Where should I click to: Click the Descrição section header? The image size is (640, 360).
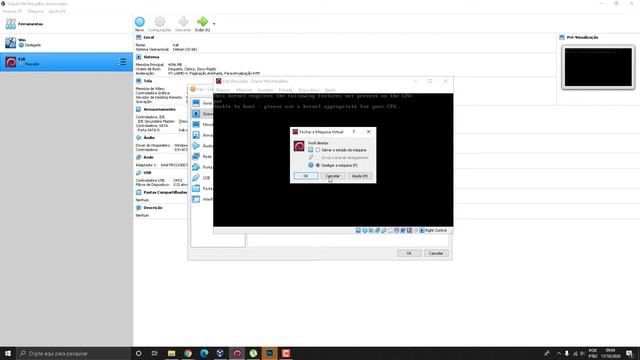[x=153, y=208]
